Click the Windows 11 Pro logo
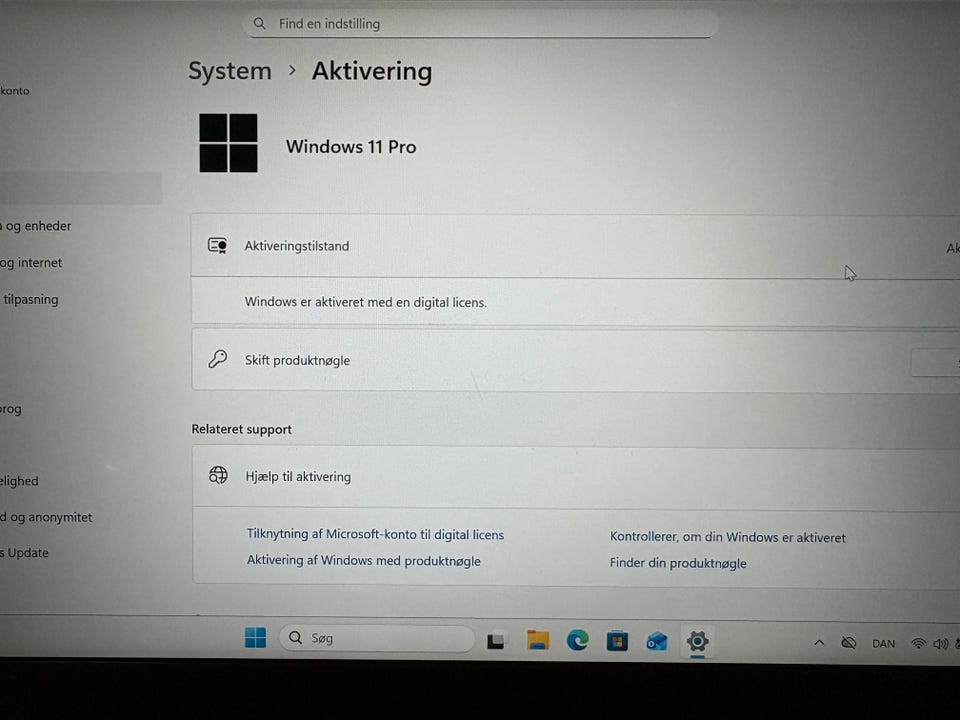960x720 pixels. coord(228,143)
